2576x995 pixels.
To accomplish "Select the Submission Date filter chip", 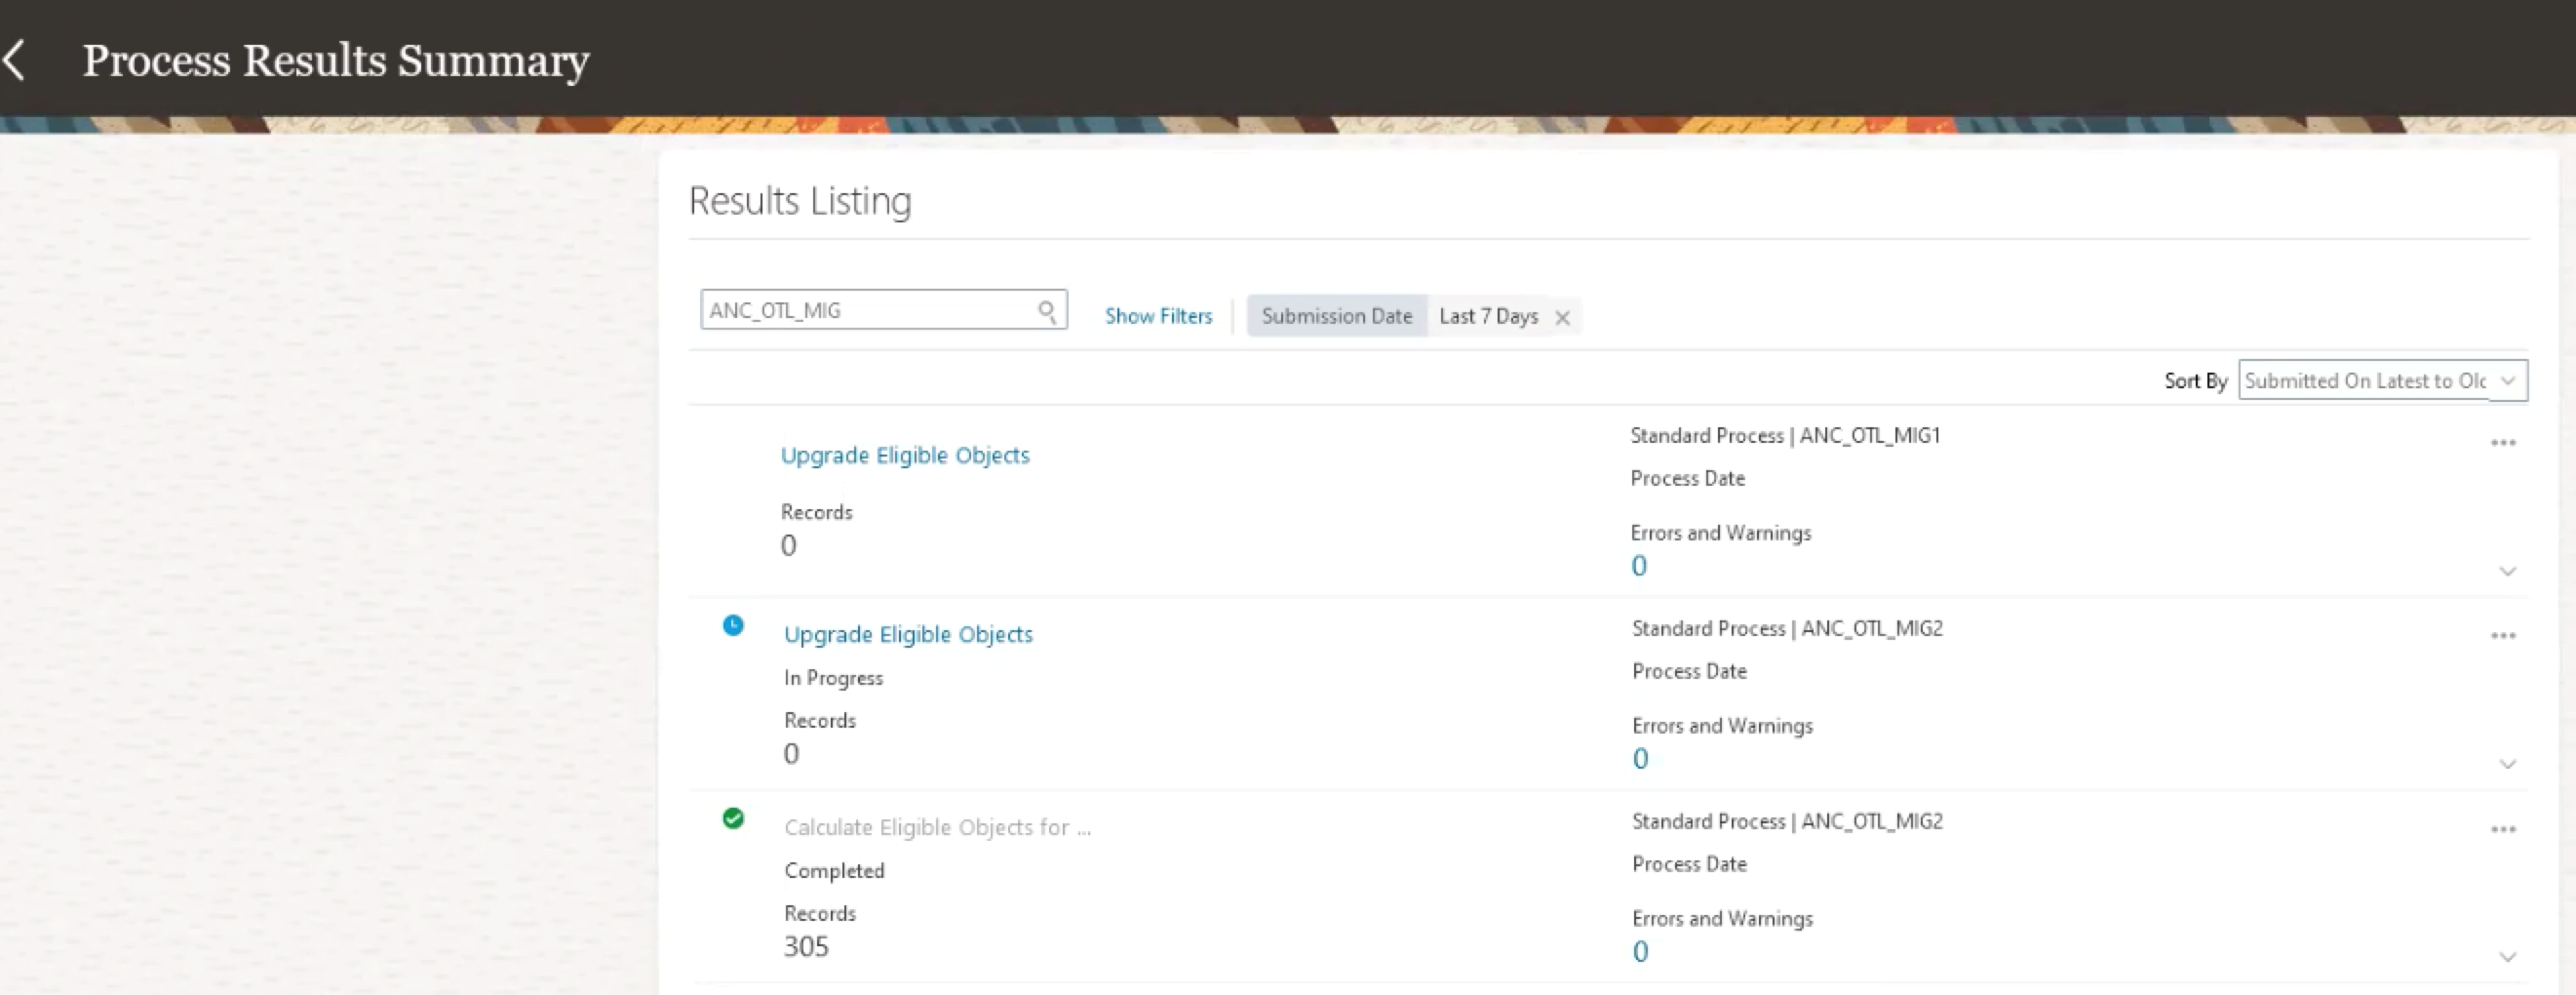I will 1337,316.
